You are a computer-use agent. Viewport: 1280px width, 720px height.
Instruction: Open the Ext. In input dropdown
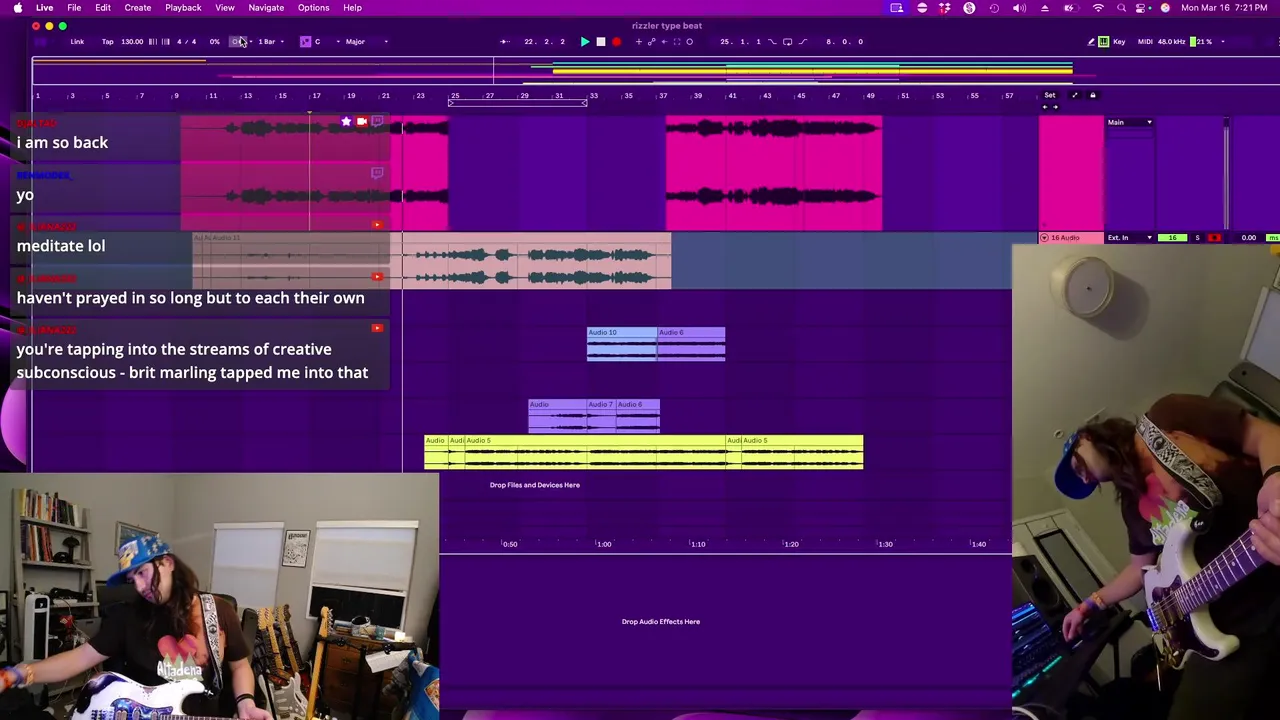pos(1129,238)
